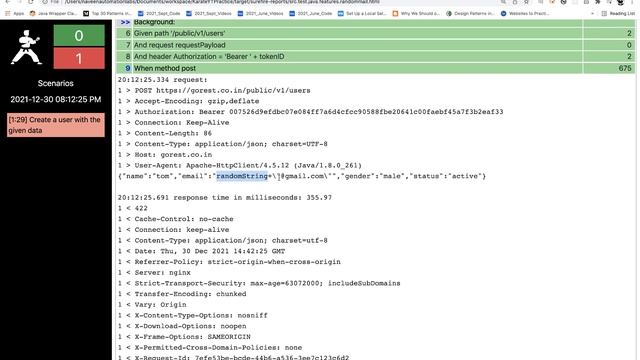The width and height of the screenshot is (640, 360).
Task: Open the 2021_Sept_Code bookmark
Action: 159,13
